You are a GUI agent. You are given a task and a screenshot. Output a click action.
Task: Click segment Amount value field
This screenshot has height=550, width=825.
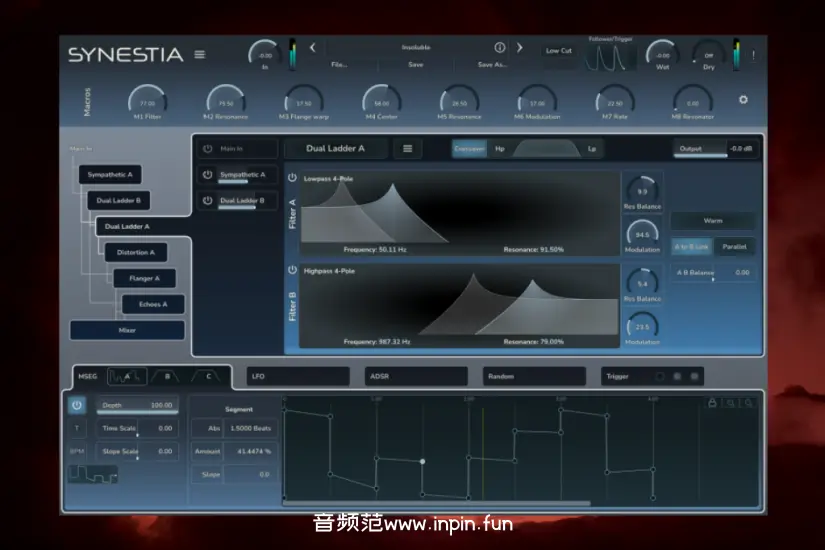click(250, 452)
